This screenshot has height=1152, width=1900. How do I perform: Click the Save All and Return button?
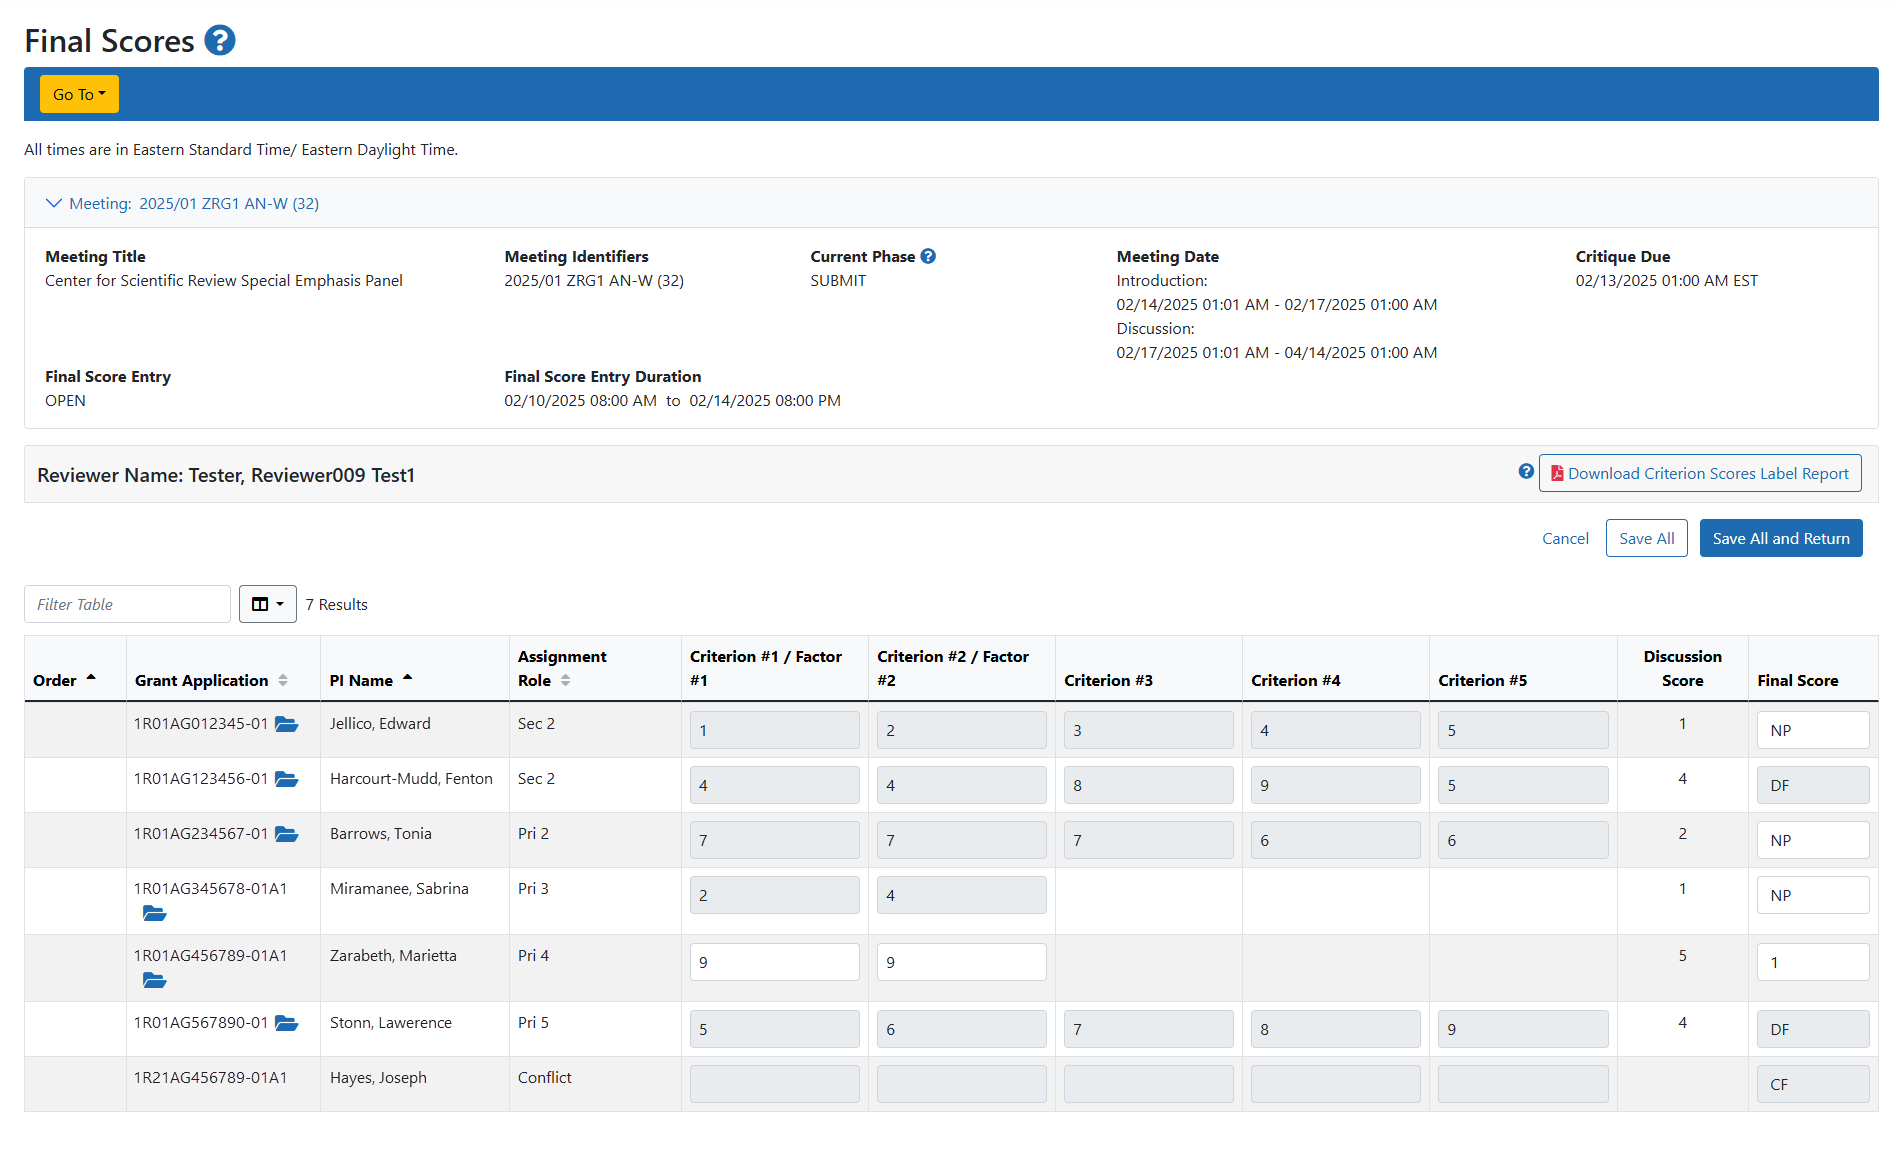(1780, 538)
